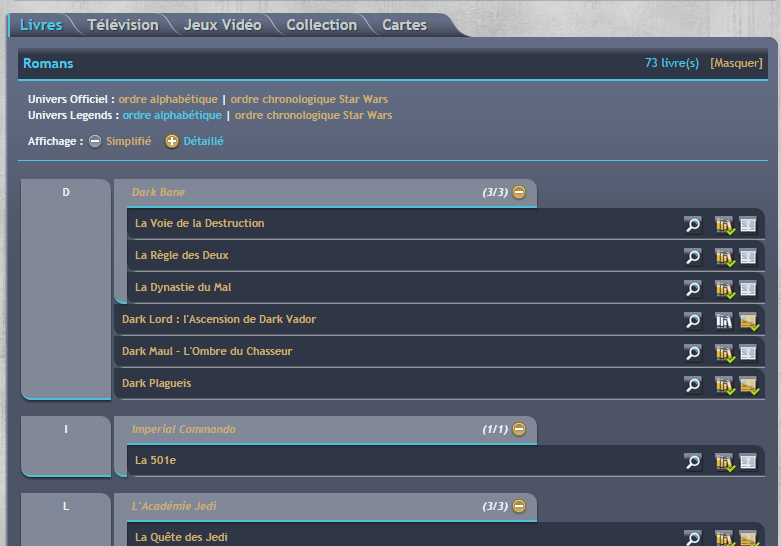Sort Univers Legends by ordre alphabétique
This screenshot has width=781, height=546.
click(x=172, y=115)
